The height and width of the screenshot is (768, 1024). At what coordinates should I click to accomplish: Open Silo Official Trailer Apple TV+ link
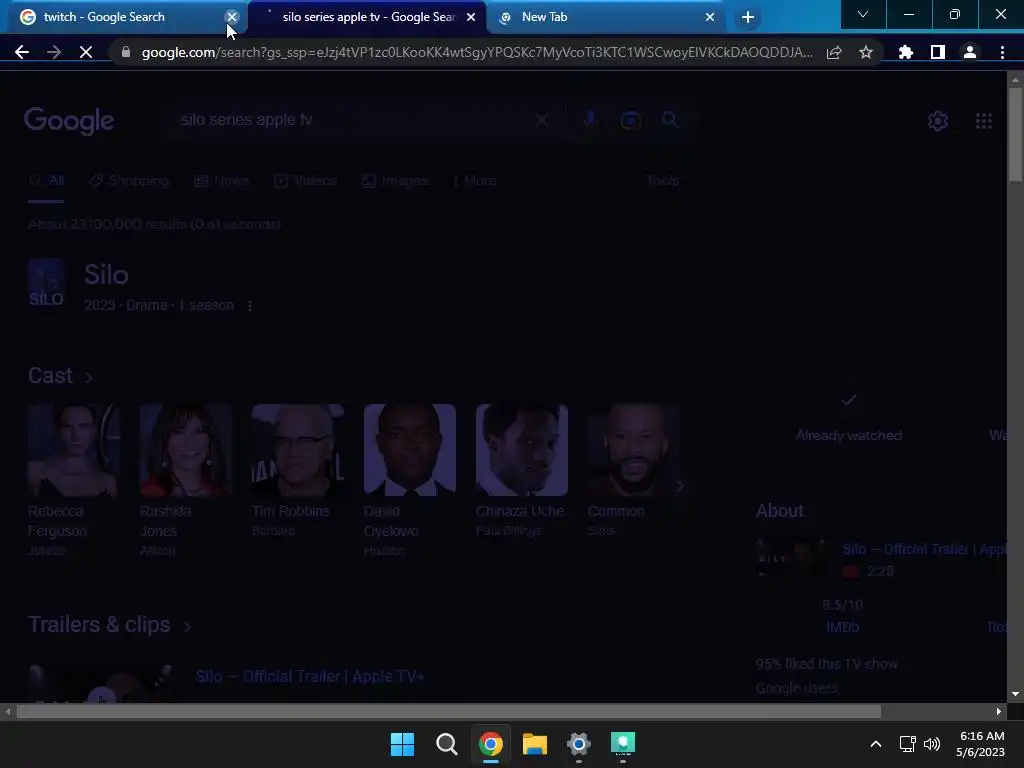click(310, 677)
